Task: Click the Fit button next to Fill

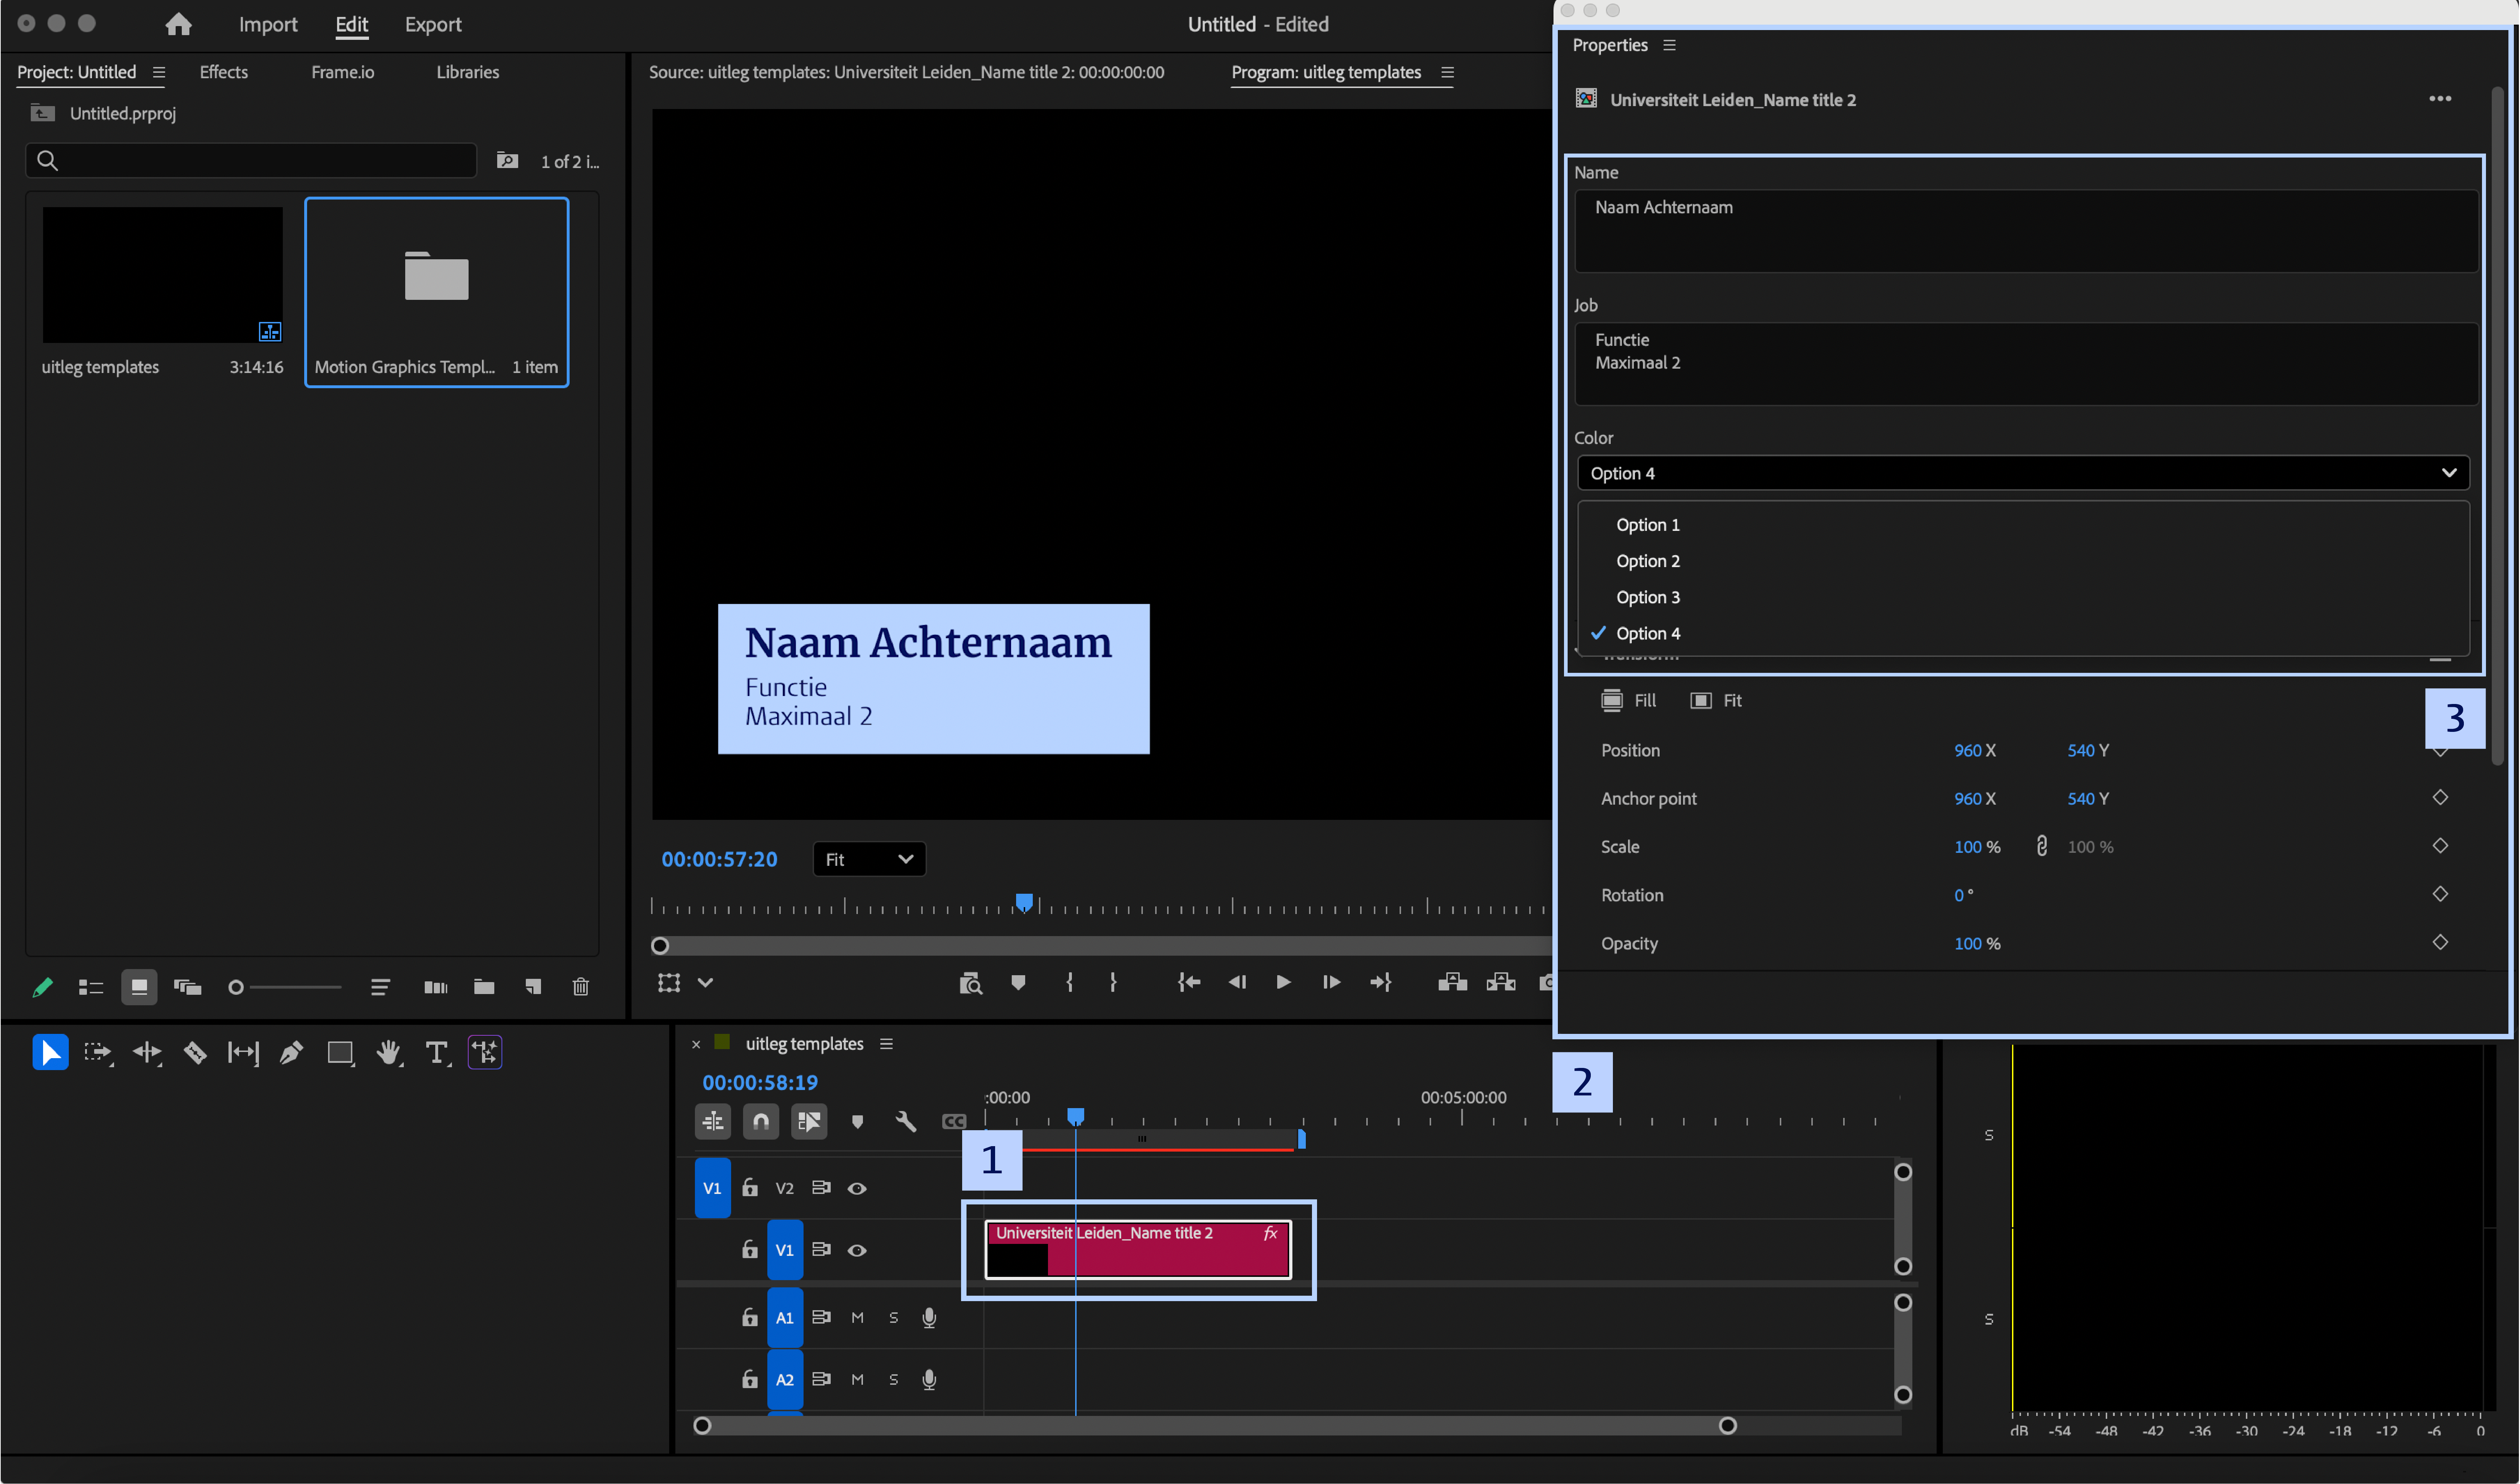Action: pos(1716,700)
